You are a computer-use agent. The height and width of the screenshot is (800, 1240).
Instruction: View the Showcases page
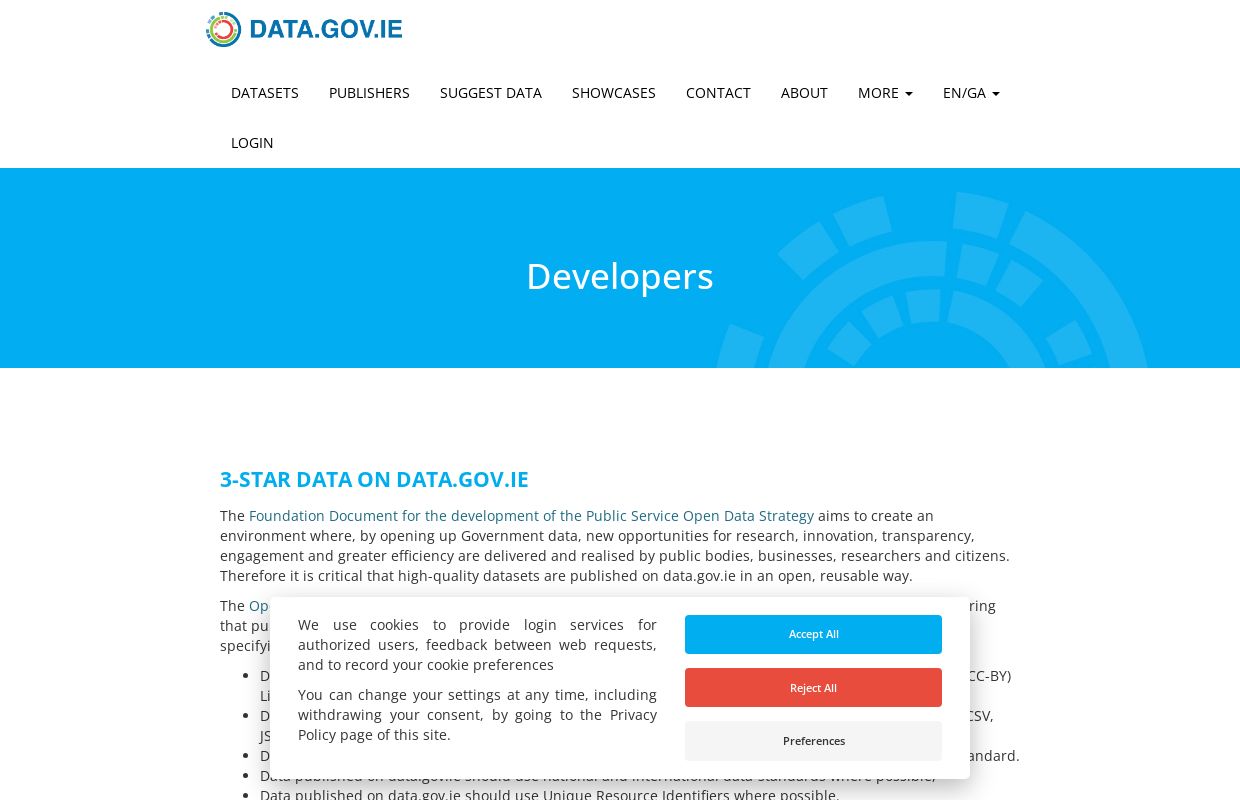pyautogui.click(x=614, y=93)
